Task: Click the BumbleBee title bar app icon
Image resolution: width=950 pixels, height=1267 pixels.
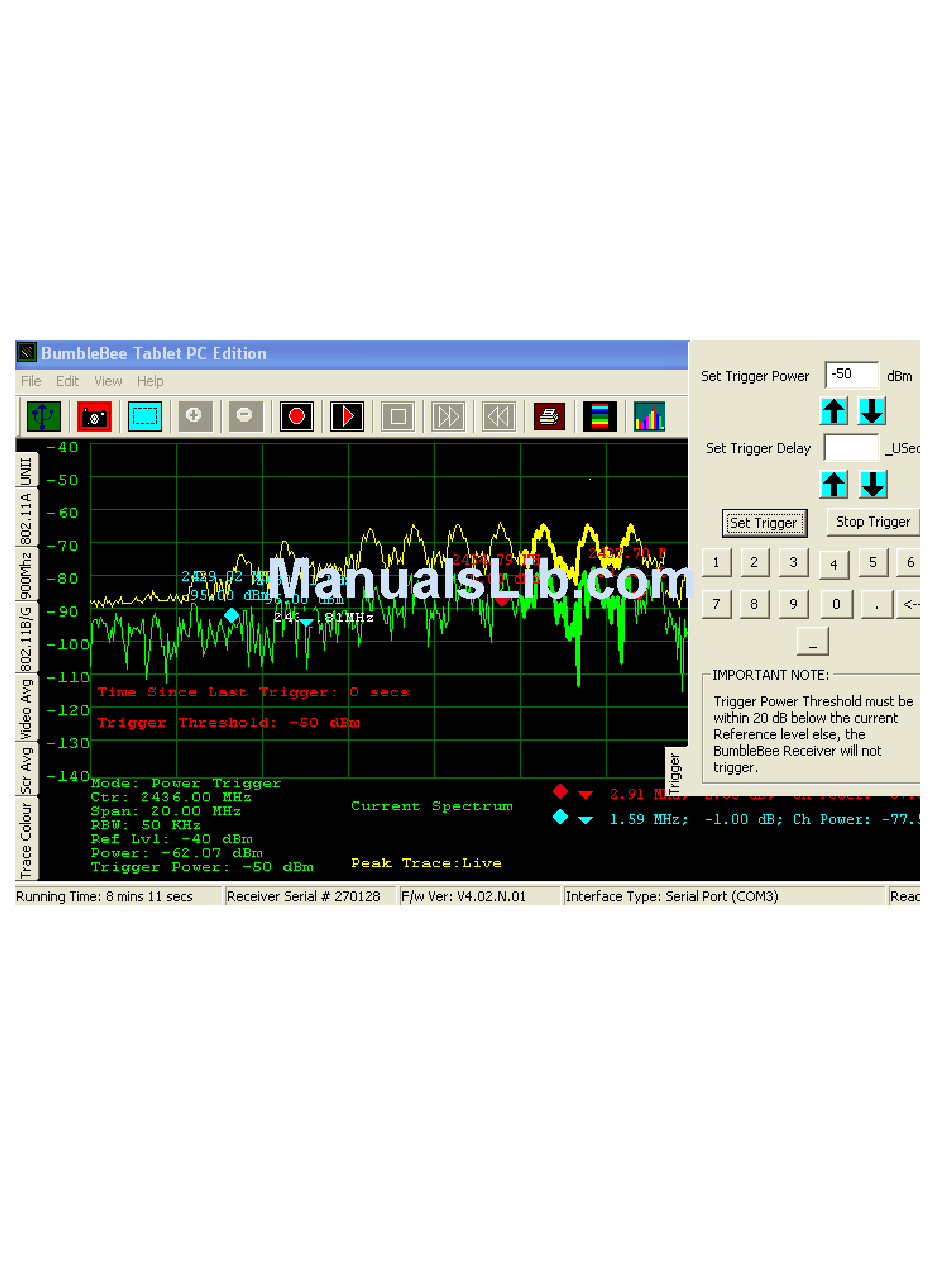Action: pyautogui.click(x=28, y=353)
